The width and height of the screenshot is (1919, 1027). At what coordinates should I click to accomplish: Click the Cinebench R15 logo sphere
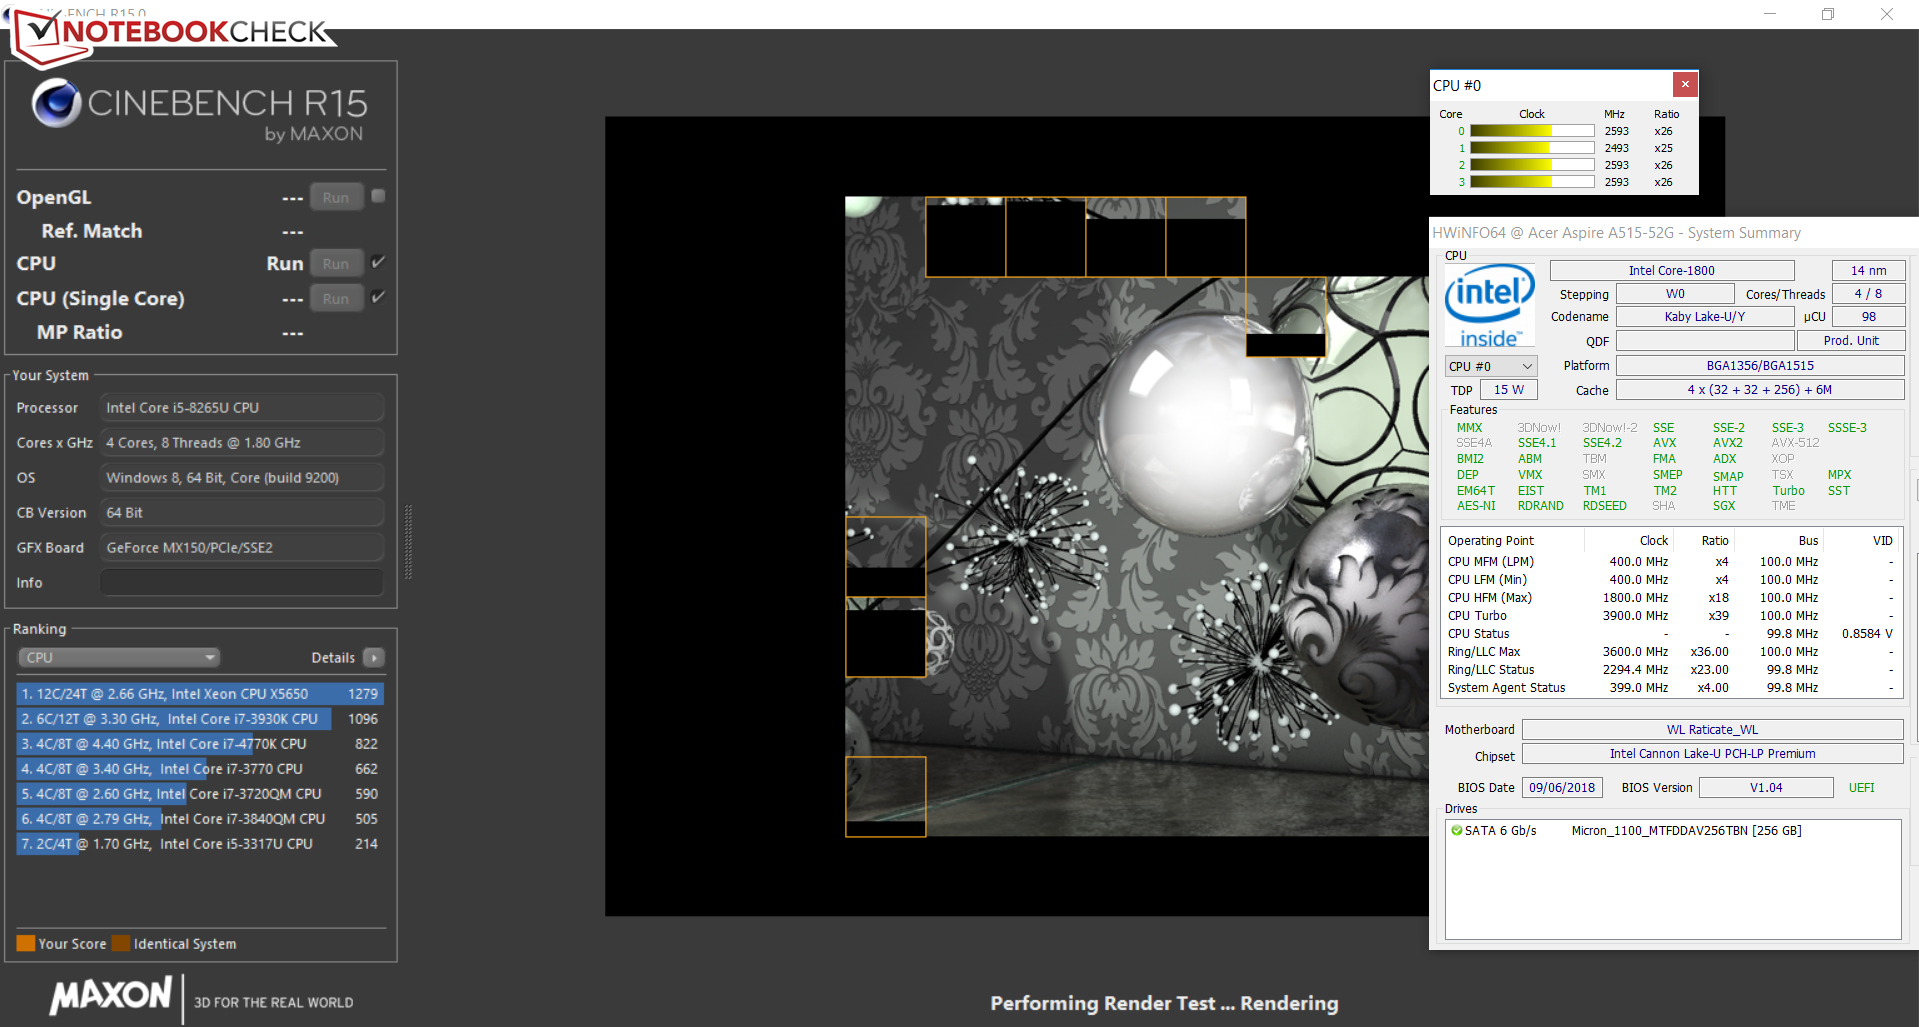click(56, 103)
